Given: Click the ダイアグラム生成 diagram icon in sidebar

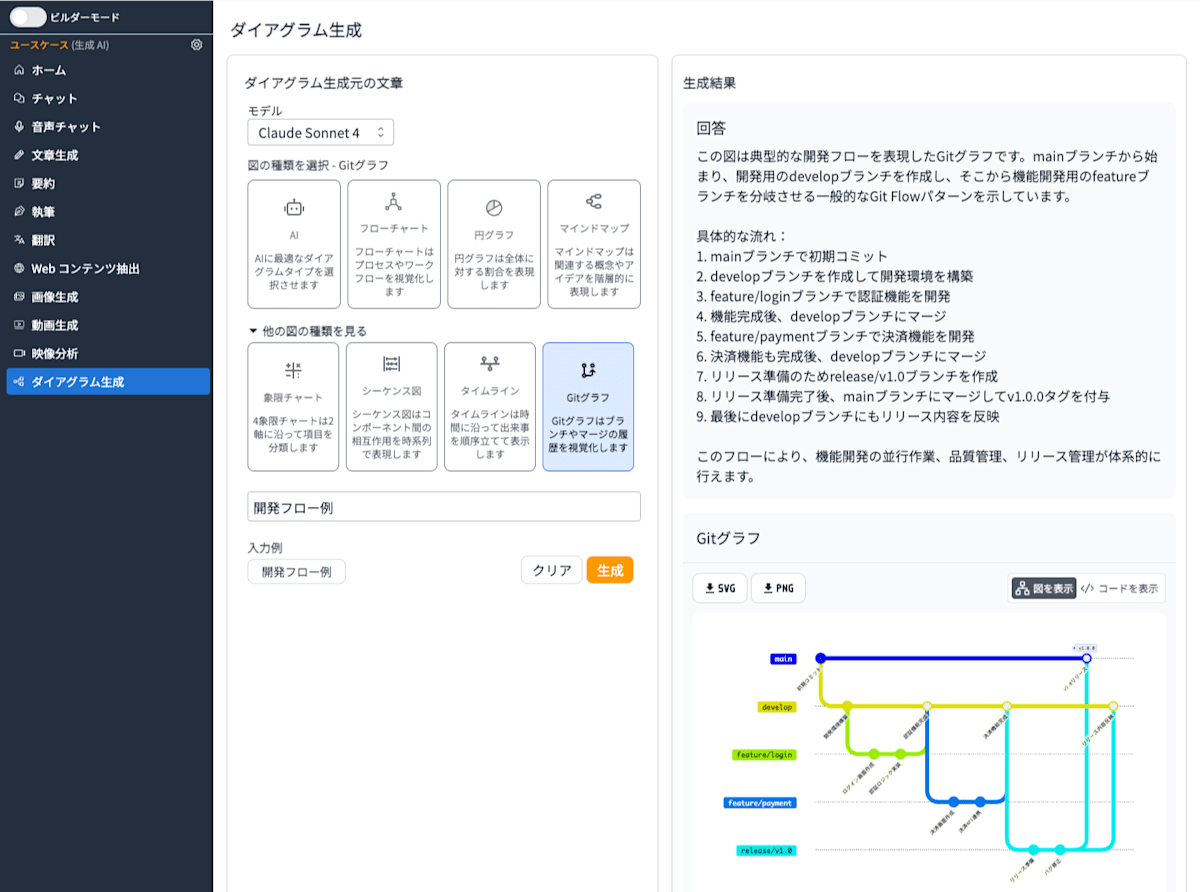Looking at the screenshot, I should tap(19, 382).
